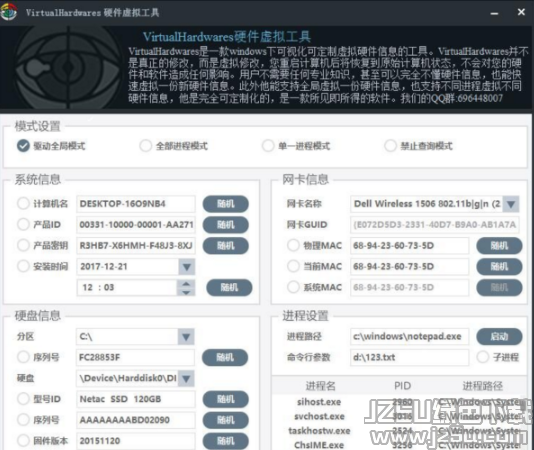Select 全部进程模式 radio option
Image resolution: width=534 pixels, height=450 pixels.
click(x=145, y=146)
